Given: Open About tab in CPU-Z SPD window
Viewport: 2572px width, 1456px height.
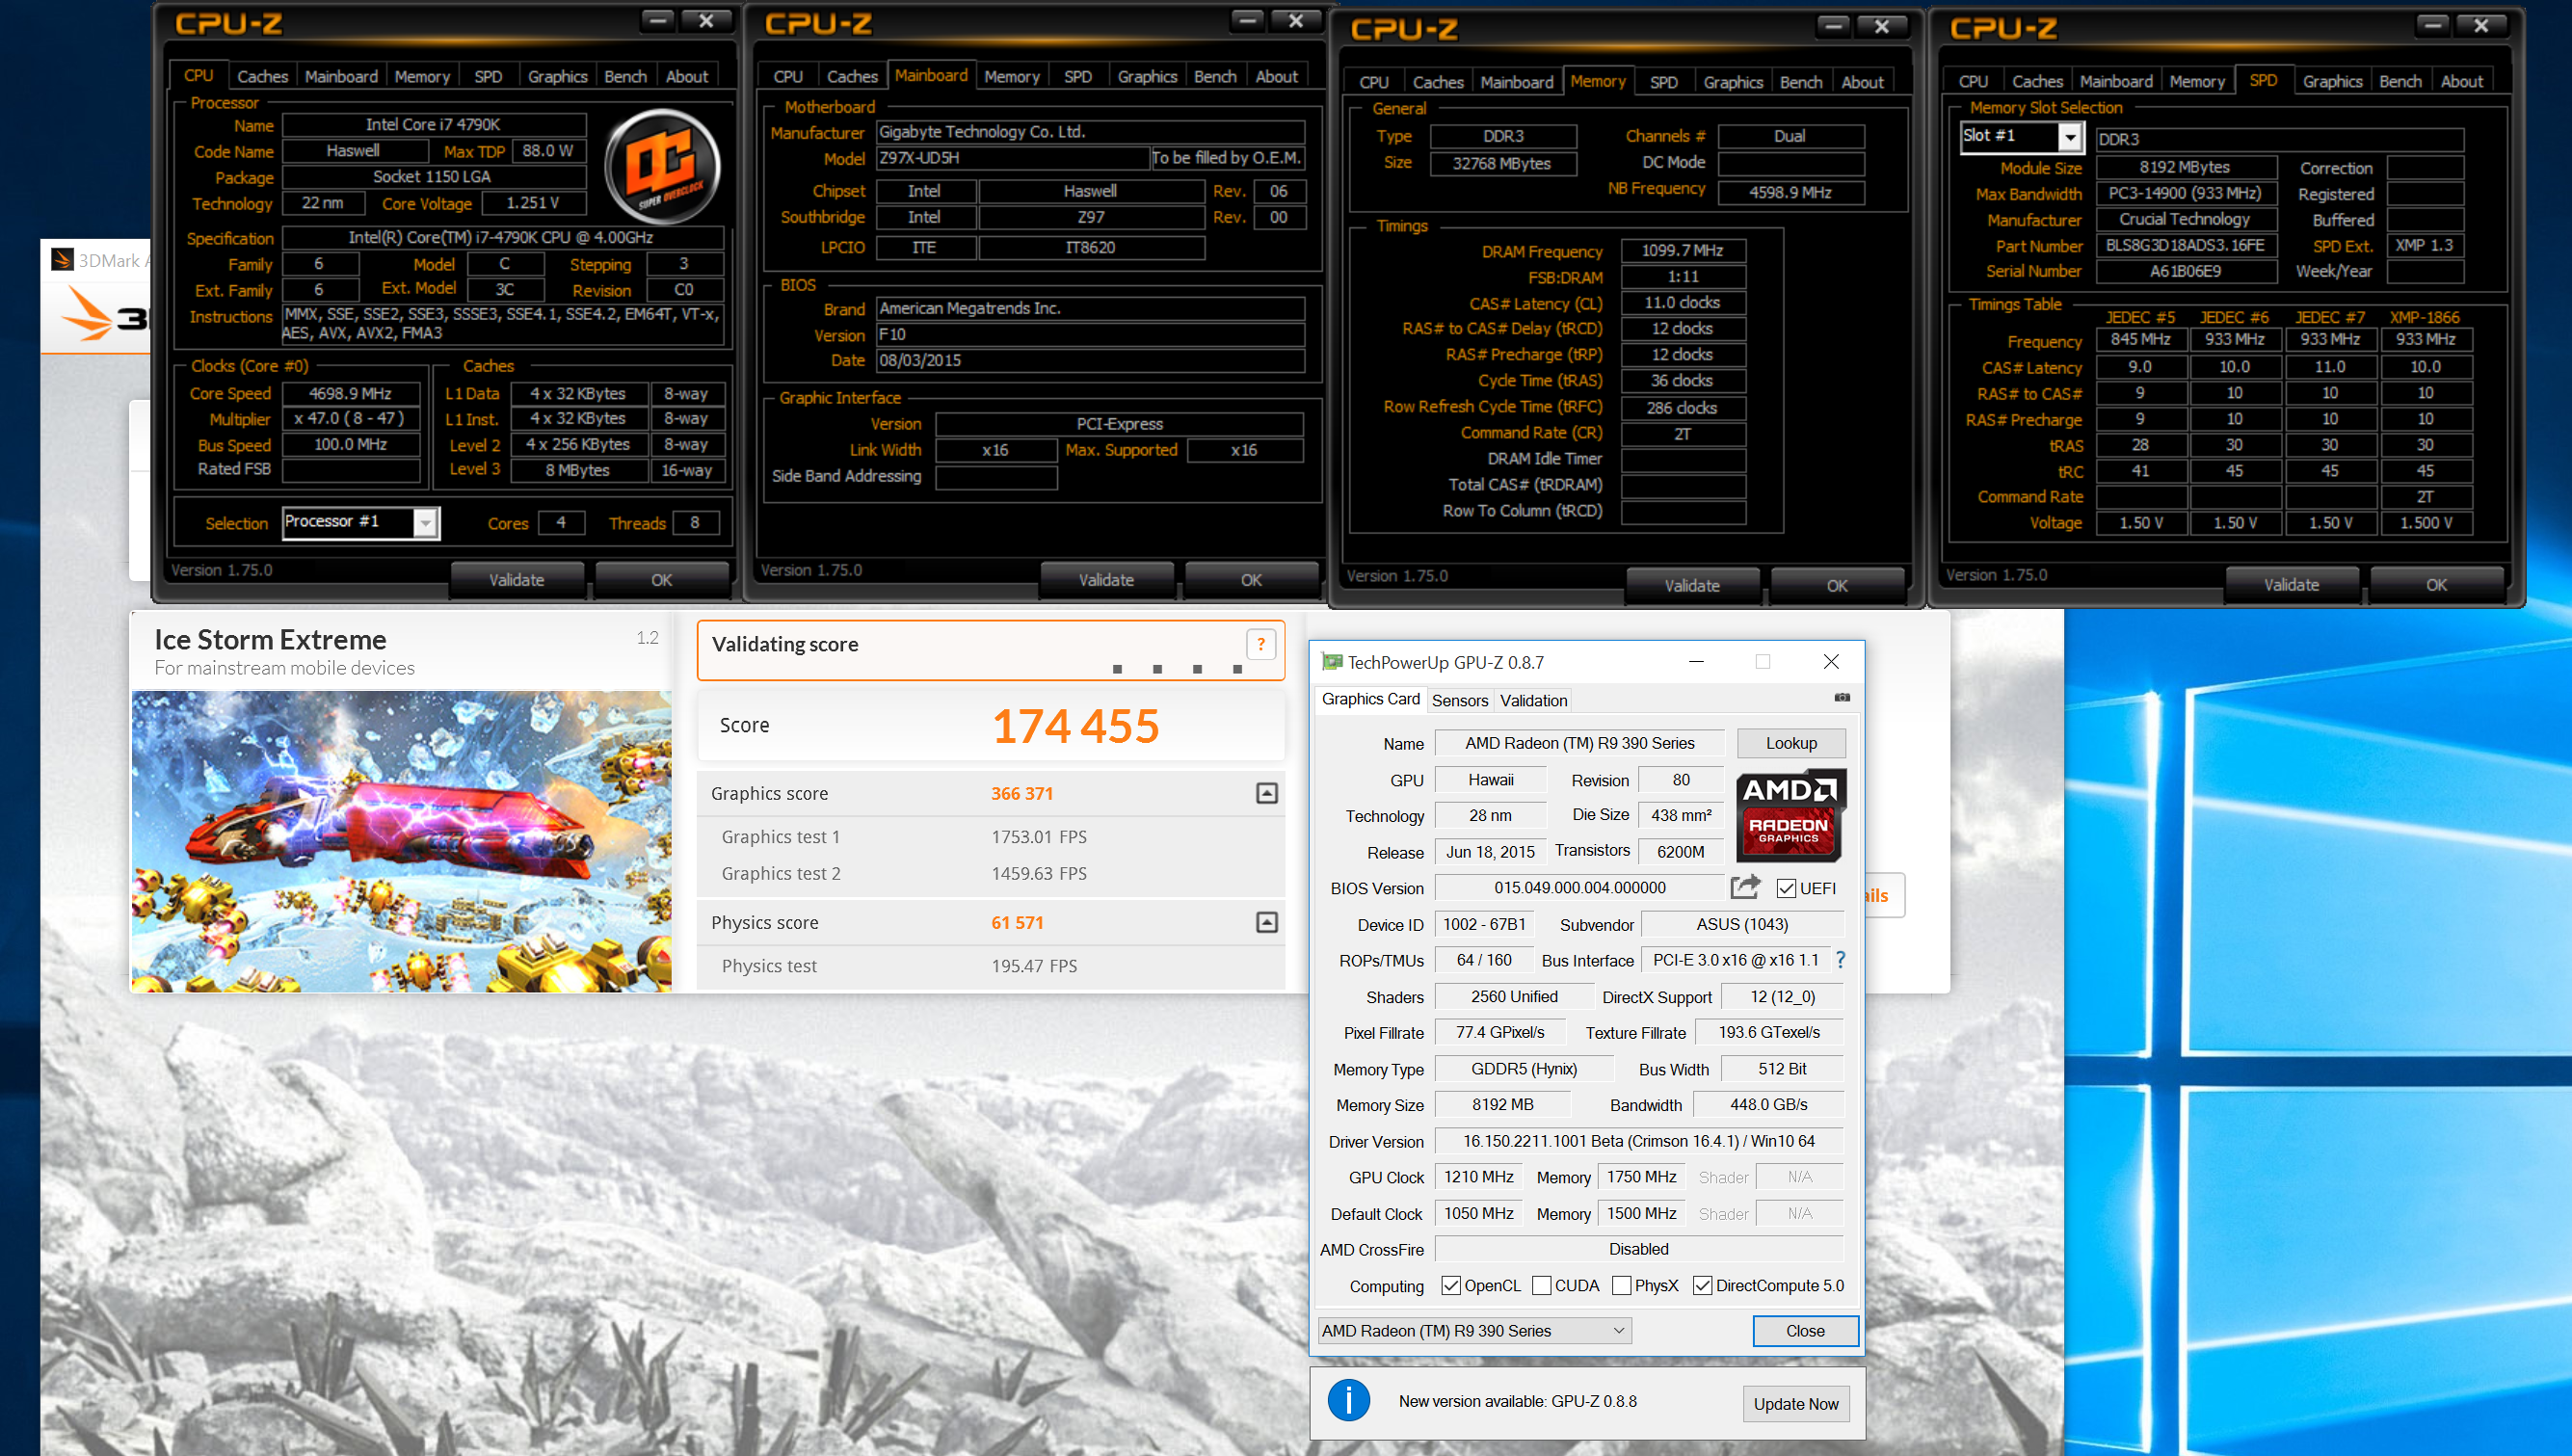Looking at the screenshot, I should (x=2461, y=81).
